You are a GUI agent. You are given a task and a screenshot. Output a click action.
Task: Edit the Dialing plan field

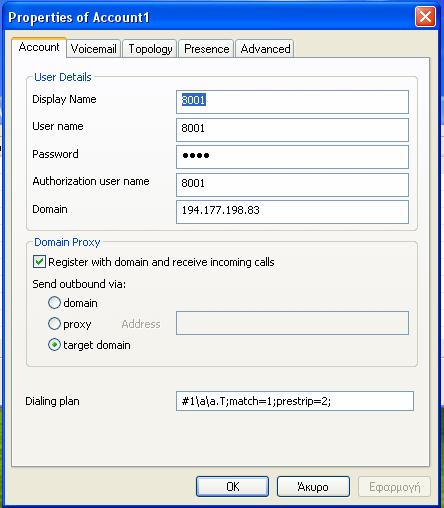pyautogui.click(x=295, y=401)
